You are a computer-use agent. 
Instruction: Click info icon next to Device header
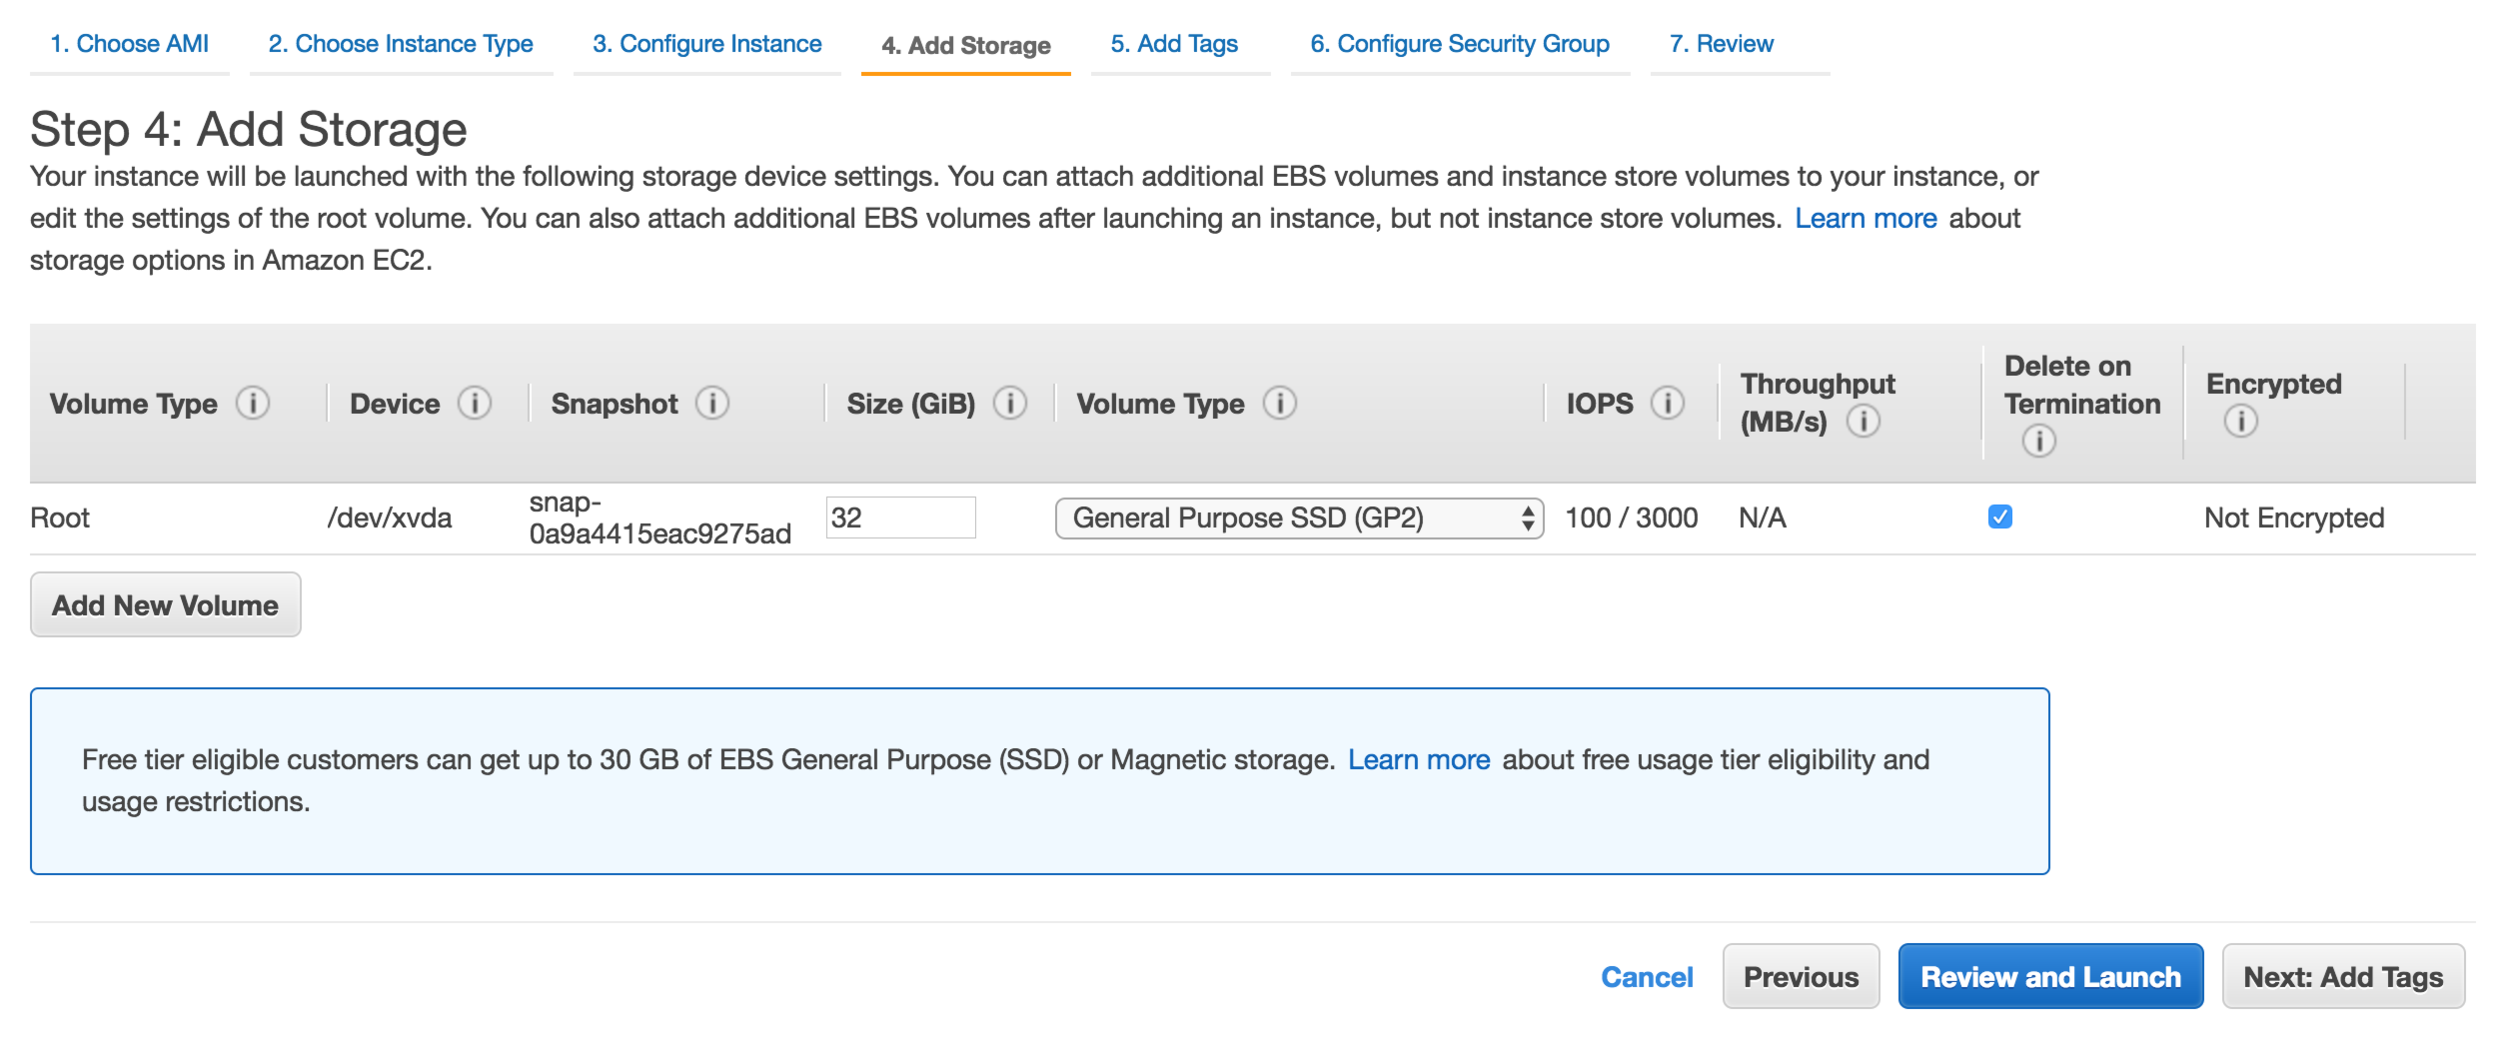tap(474, 403)
